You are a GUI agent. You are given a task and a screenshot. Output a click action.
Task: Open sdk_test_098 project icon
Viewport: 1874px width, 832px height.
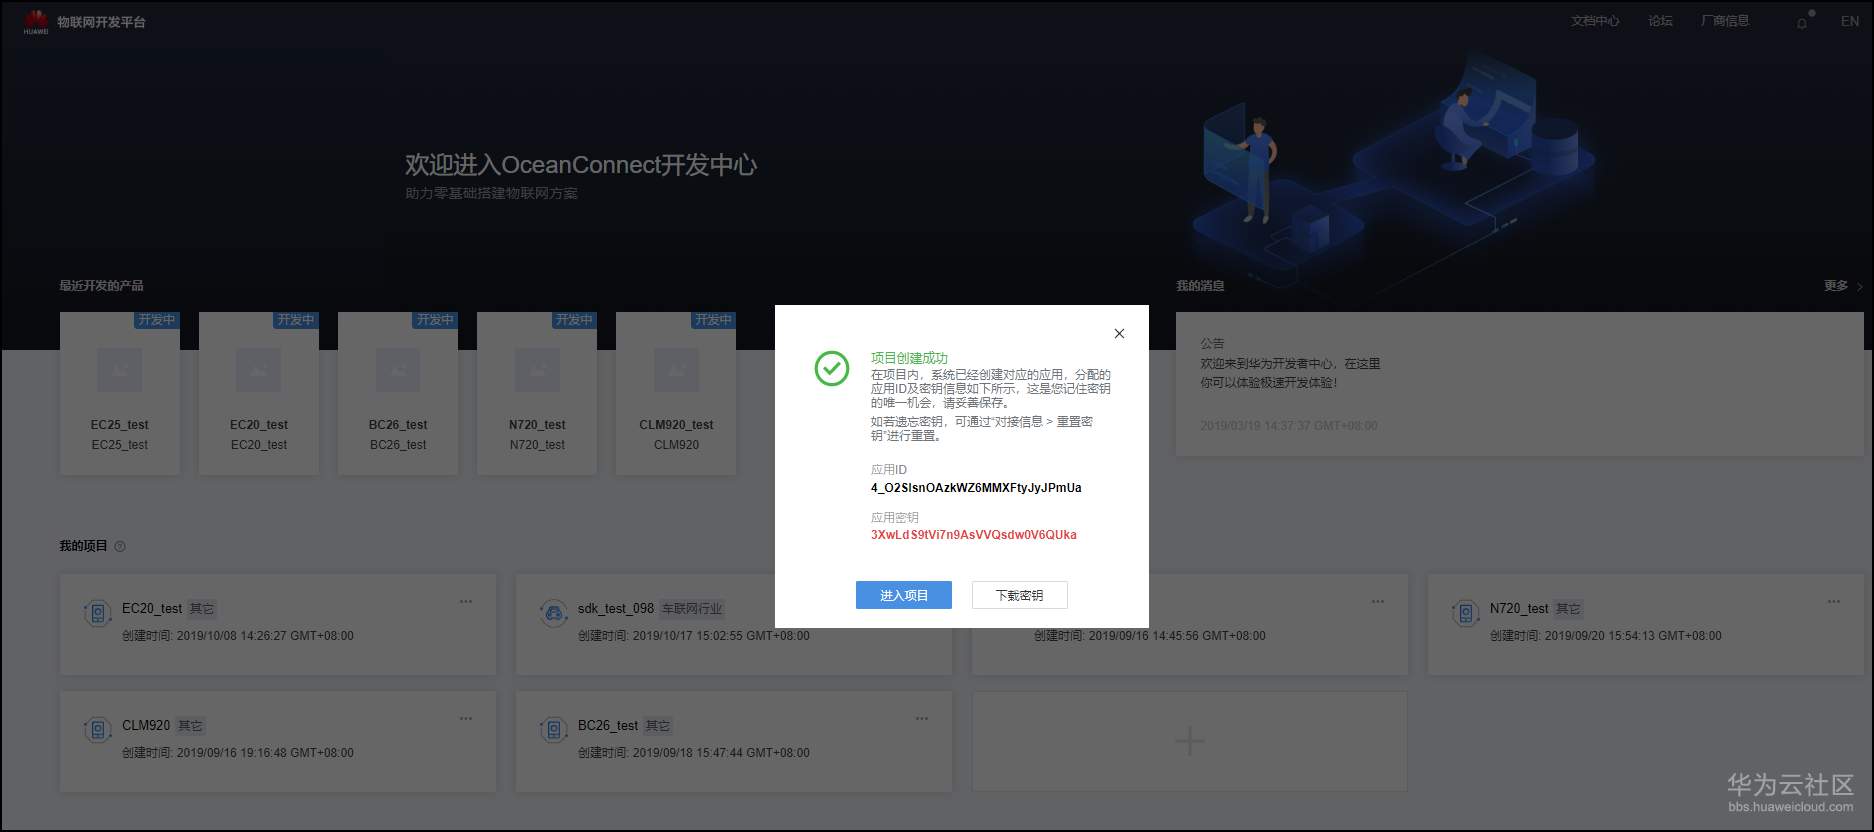[554, 613]
